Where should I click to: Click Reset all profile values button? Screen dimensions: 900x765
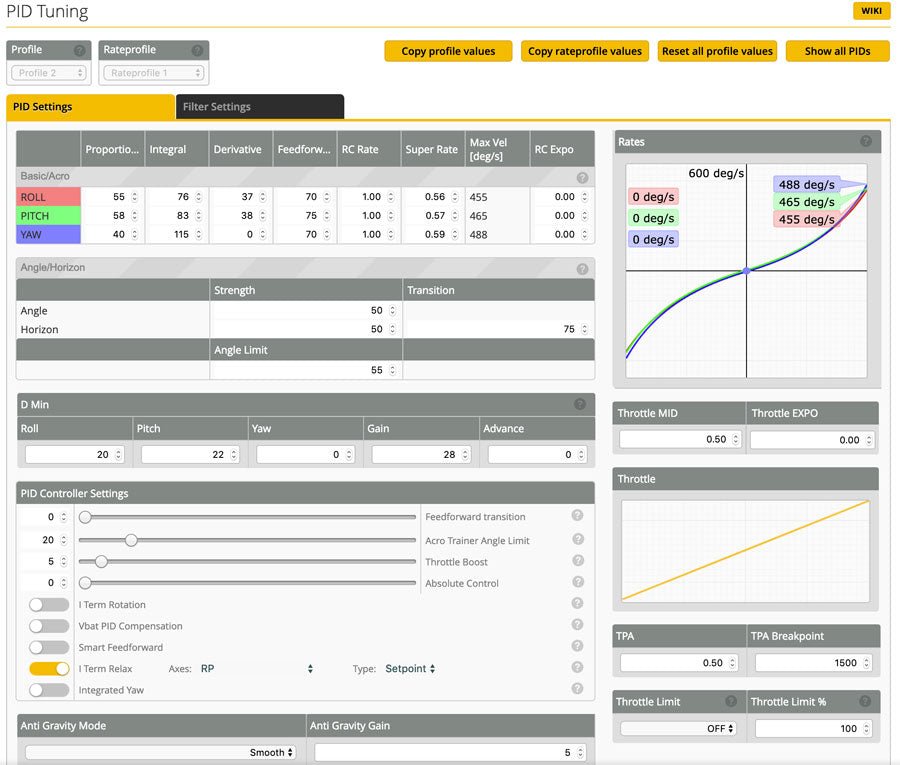coord(717,51)
